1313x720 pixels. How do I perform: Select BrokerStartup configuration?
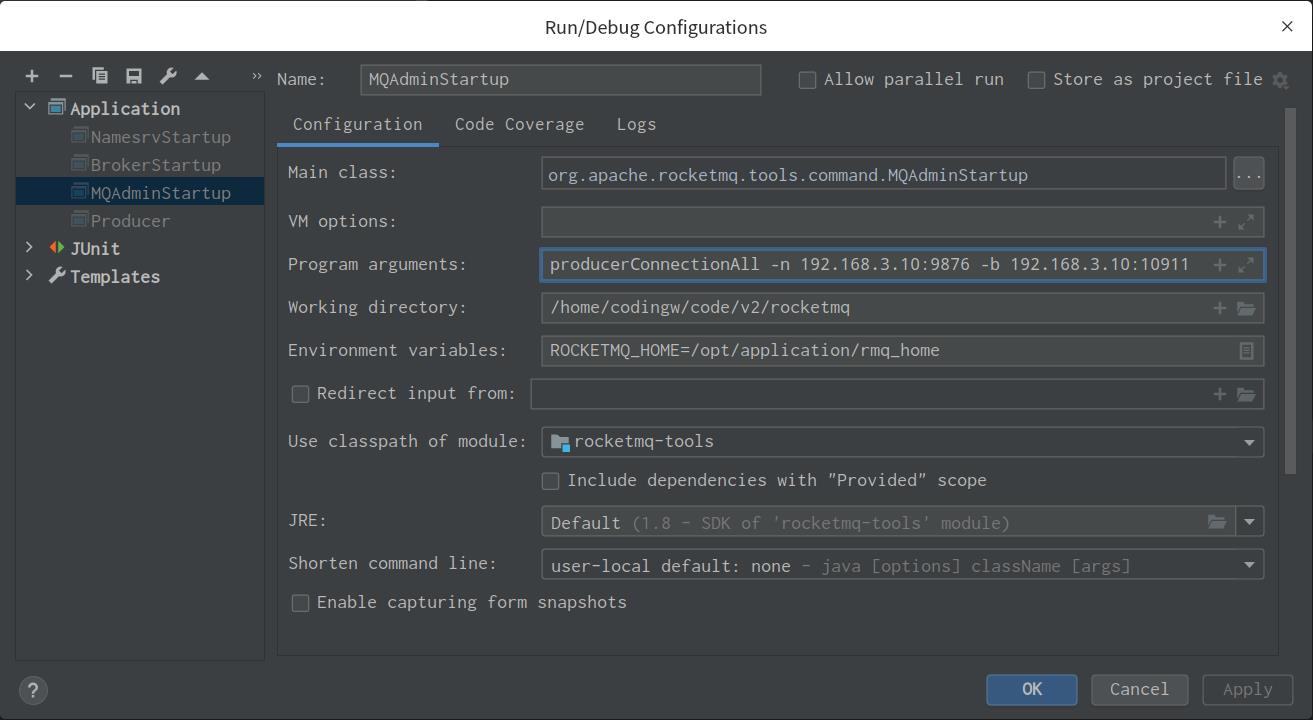pyautogui.click(x=155, y=165)
